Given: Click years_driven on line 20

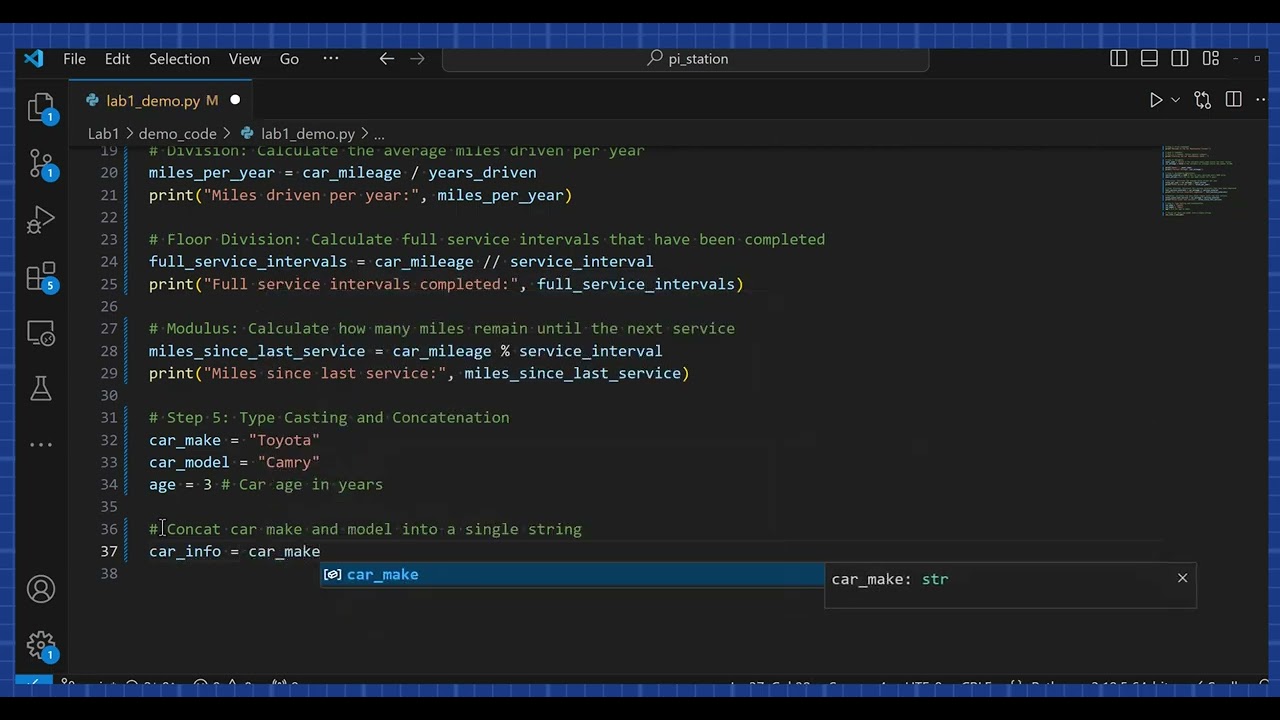Looking at the screenshot, I should pos(482,172).
